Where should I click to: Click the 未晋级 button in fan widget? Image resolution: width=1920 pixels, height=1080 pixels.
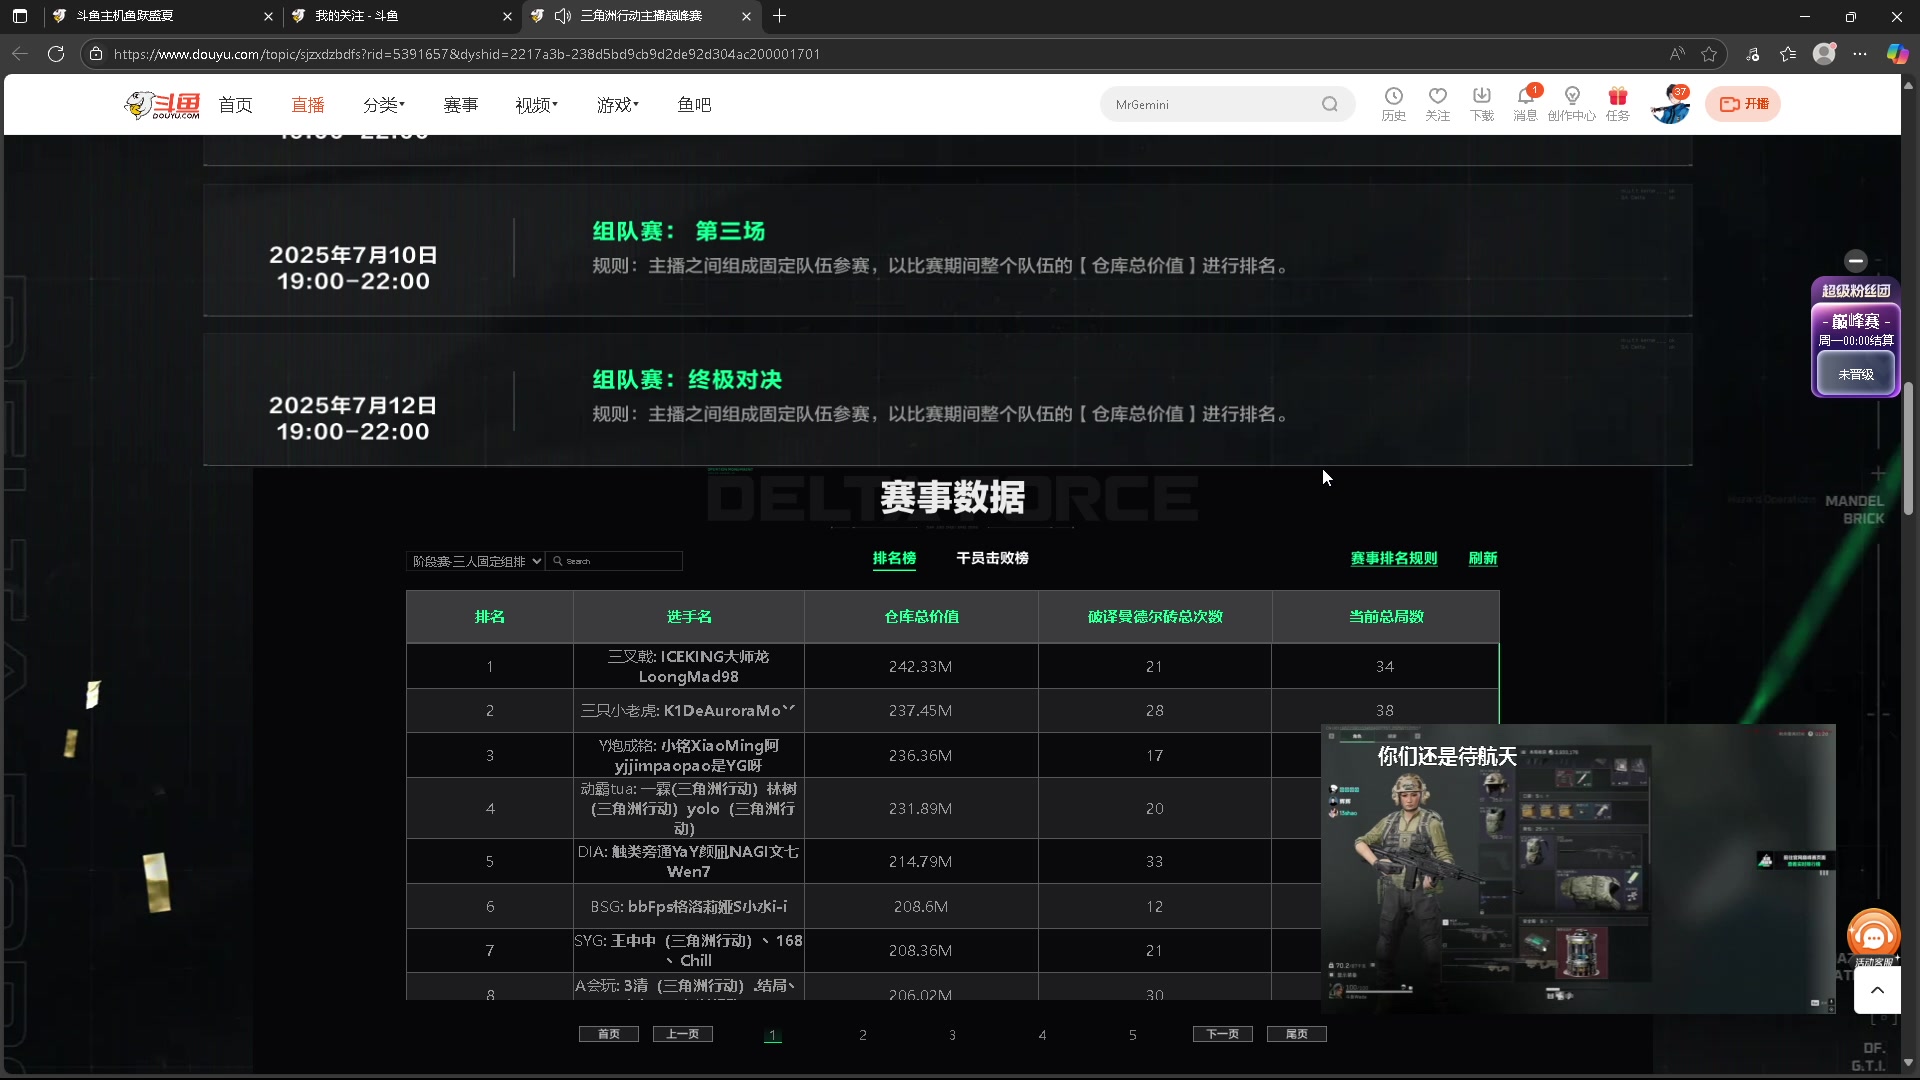click(1856, 374)
